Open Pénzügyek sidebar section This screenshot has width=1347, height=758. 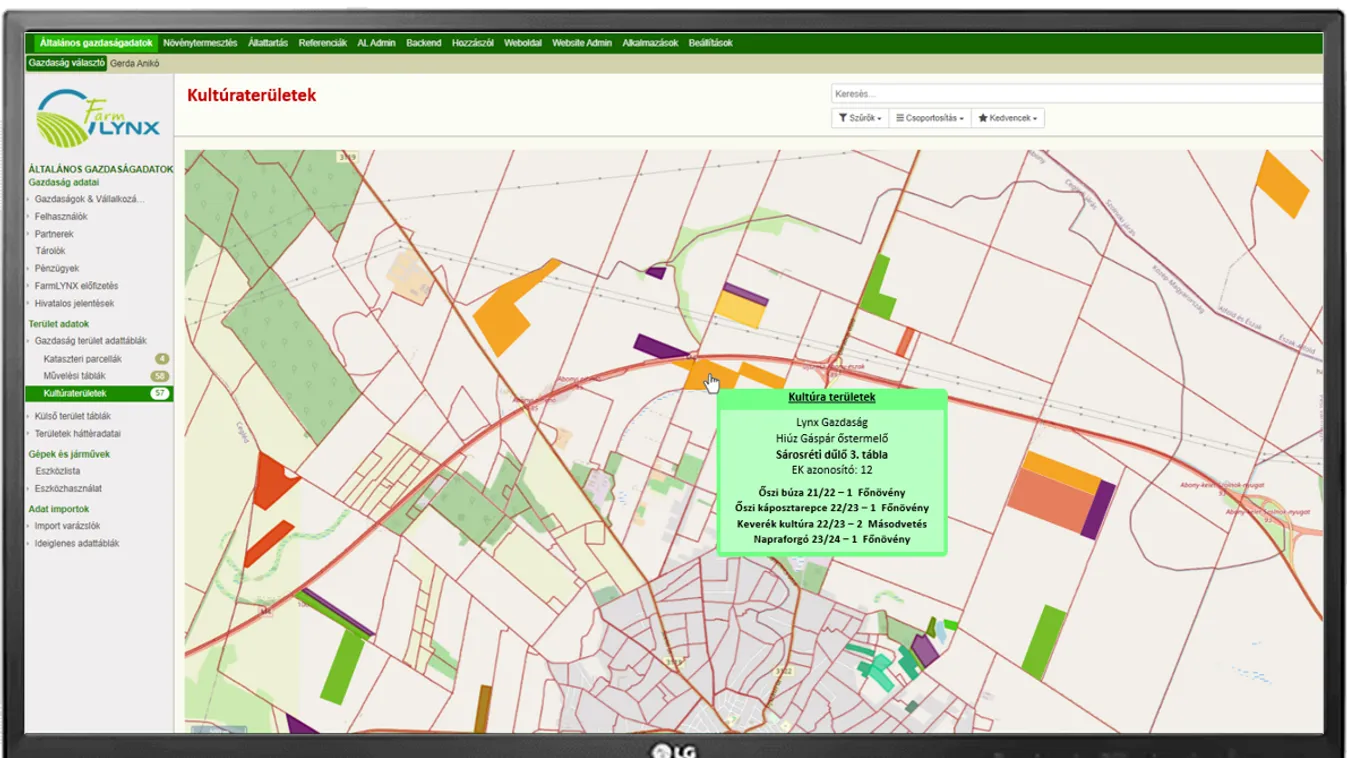click(56, 268)
